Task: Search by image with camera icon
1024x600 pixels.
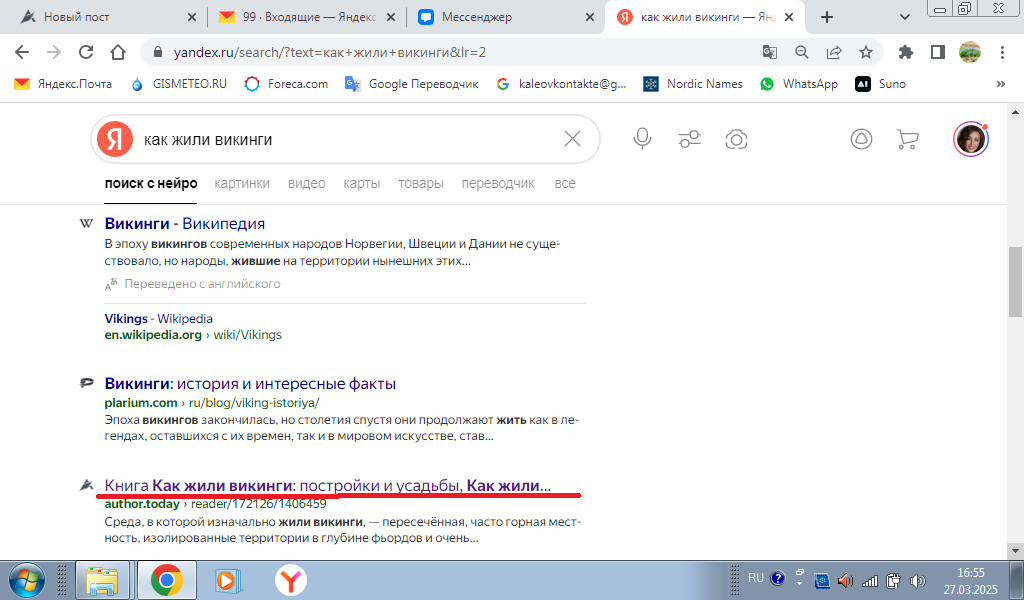Action: tap(736, 139)
